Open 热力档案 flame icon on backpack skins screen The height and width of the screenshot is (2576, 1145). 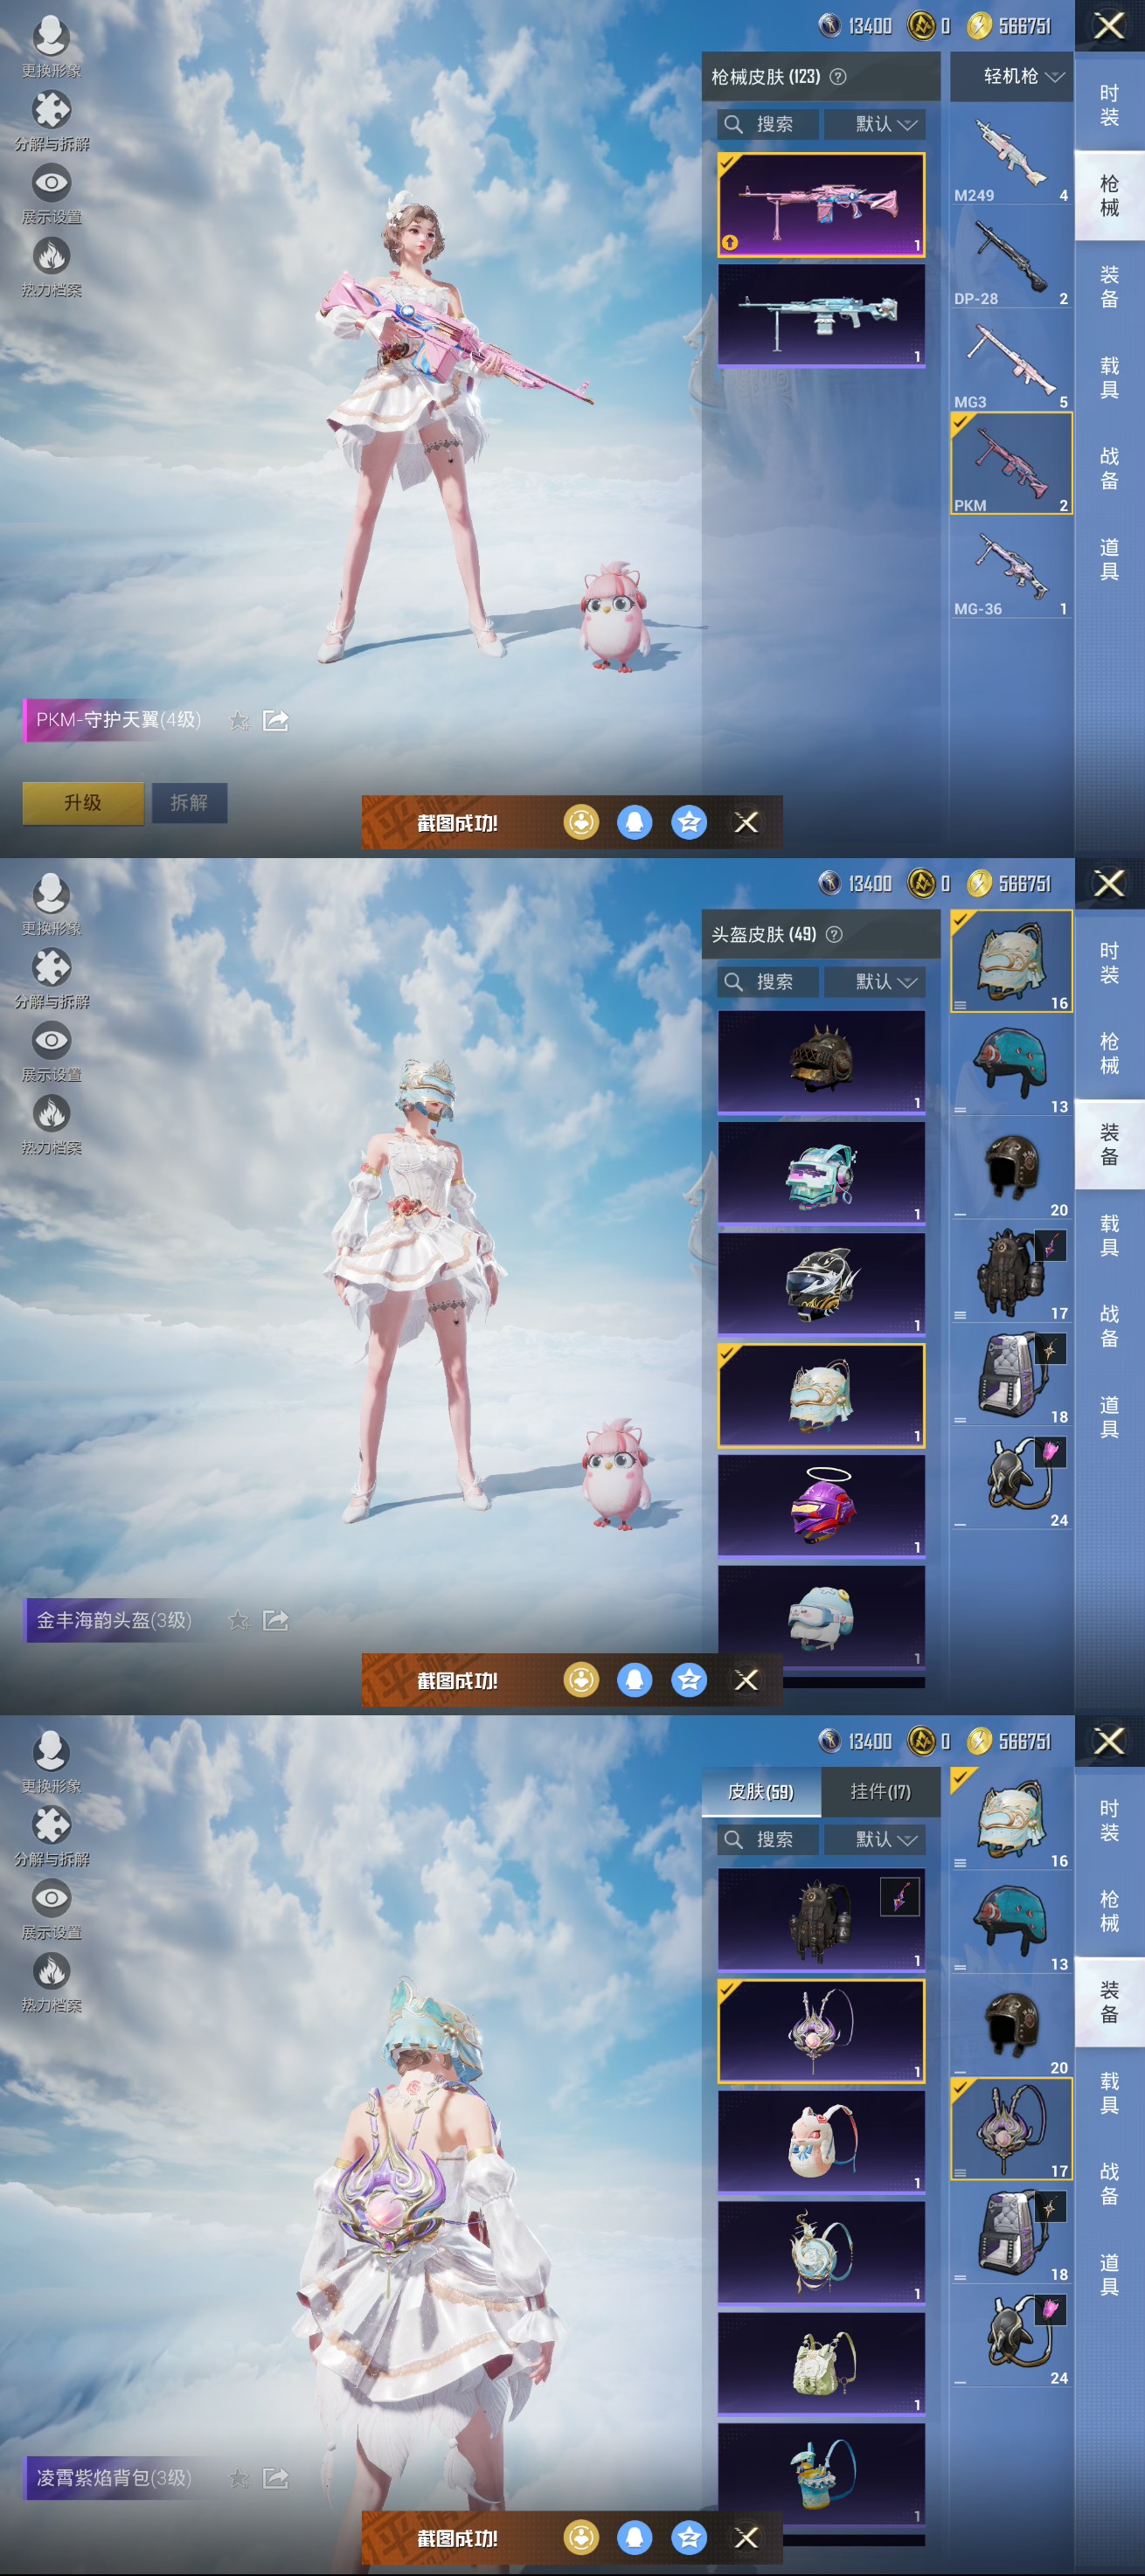point(51,1983)
